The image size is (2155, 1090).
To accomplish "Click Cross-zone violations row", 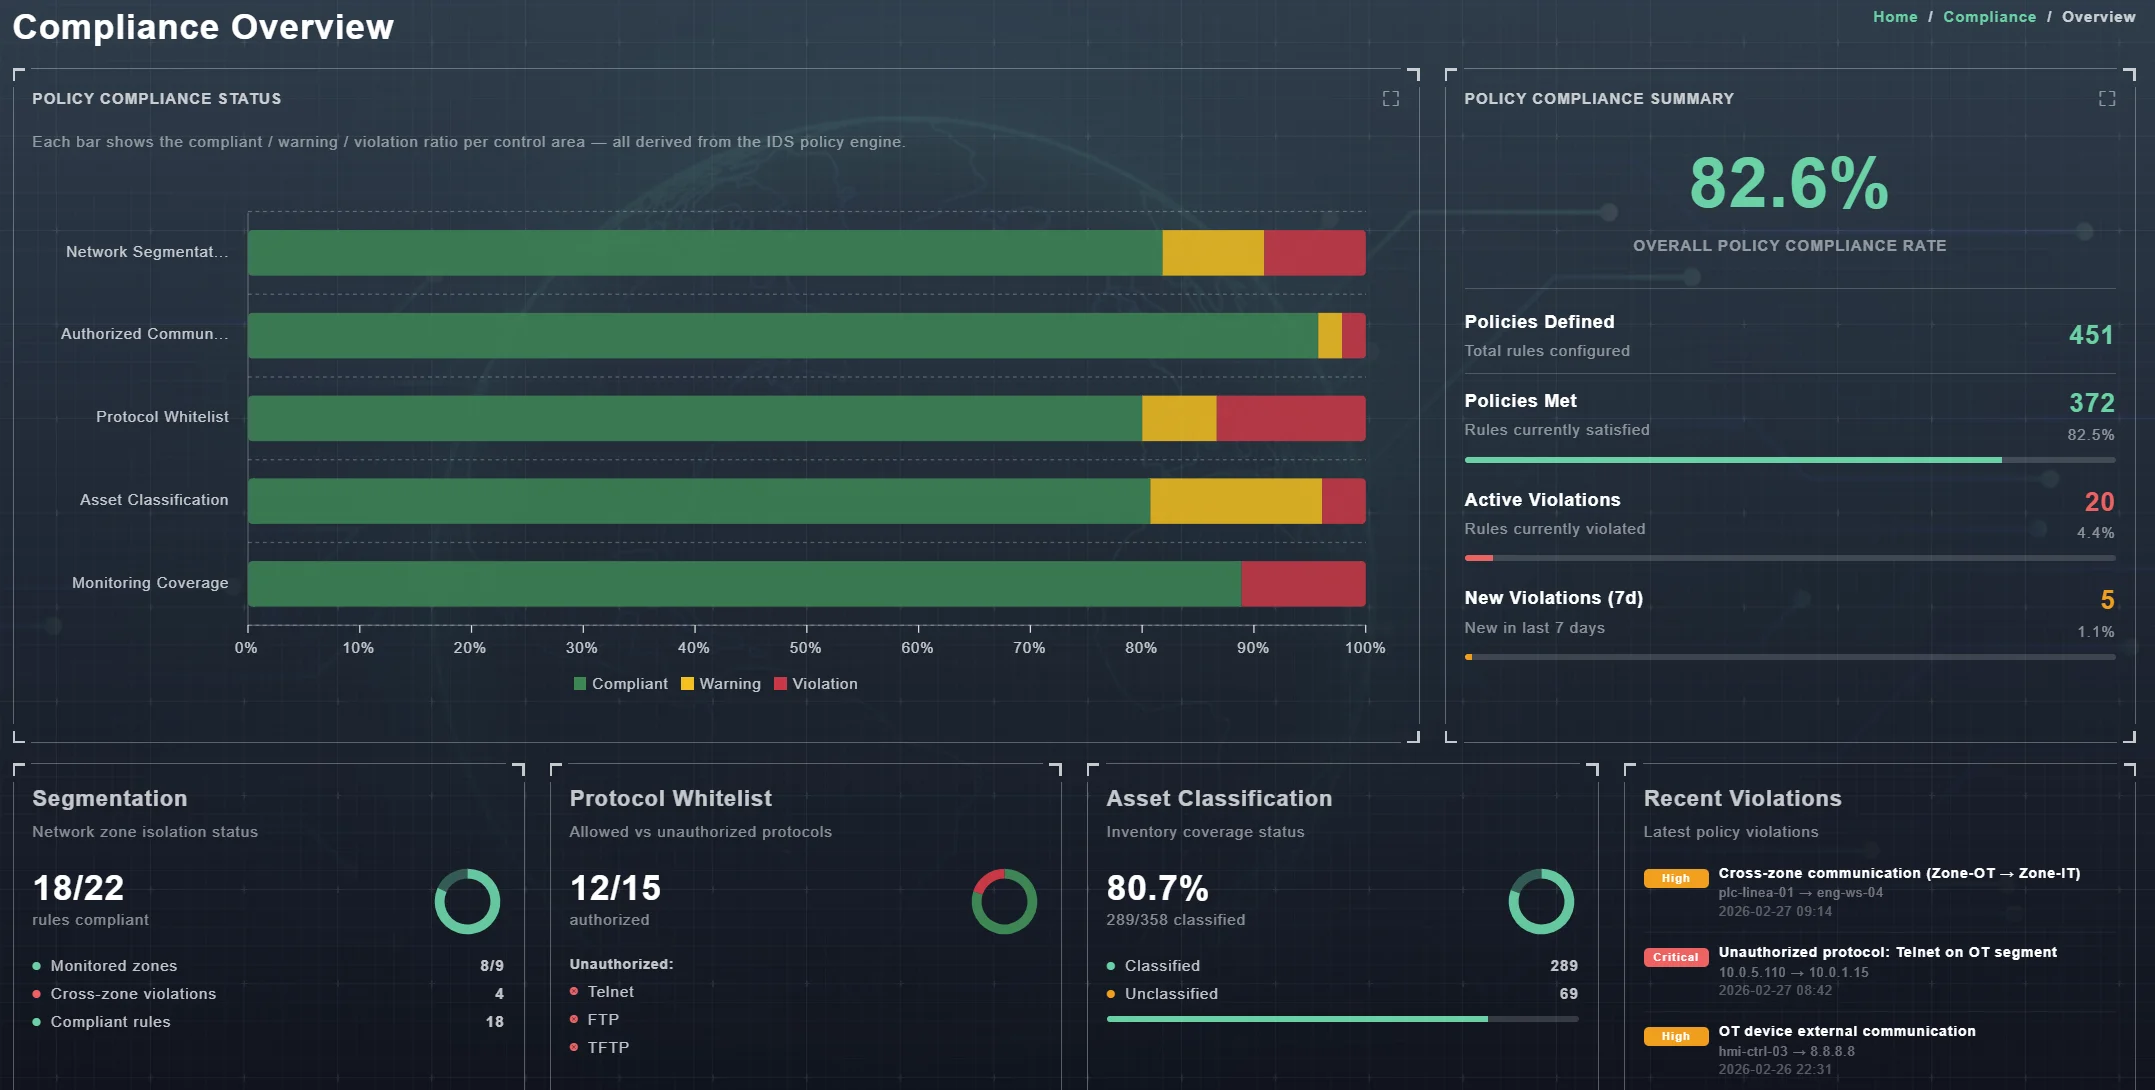I will pyautogui.click(x=268, y=994).
